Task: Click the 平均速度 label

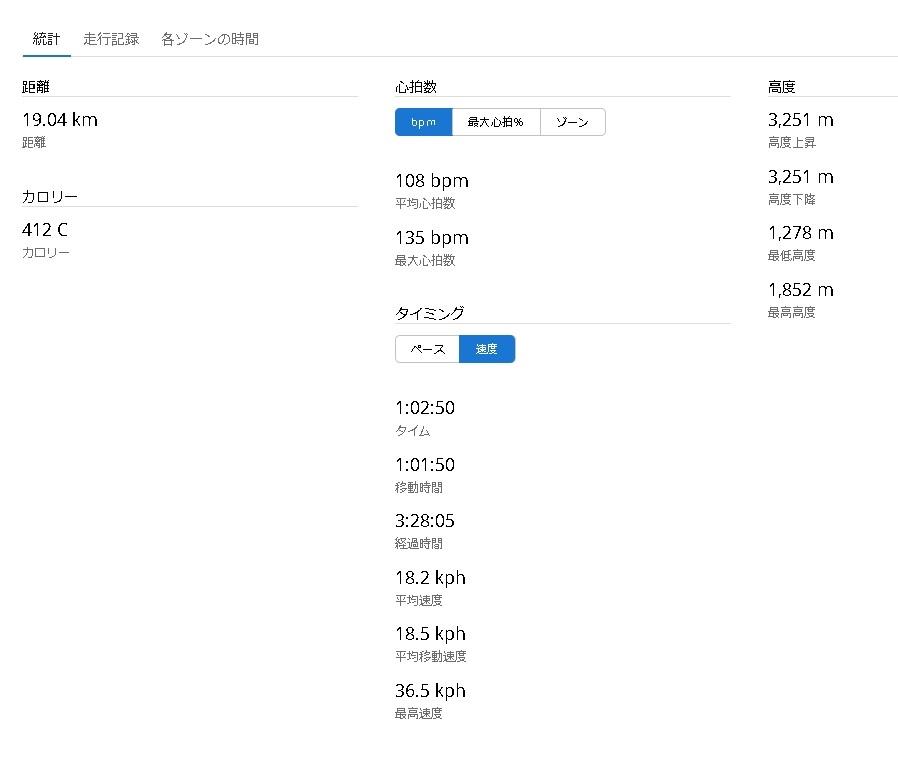Action: (419, 600)
